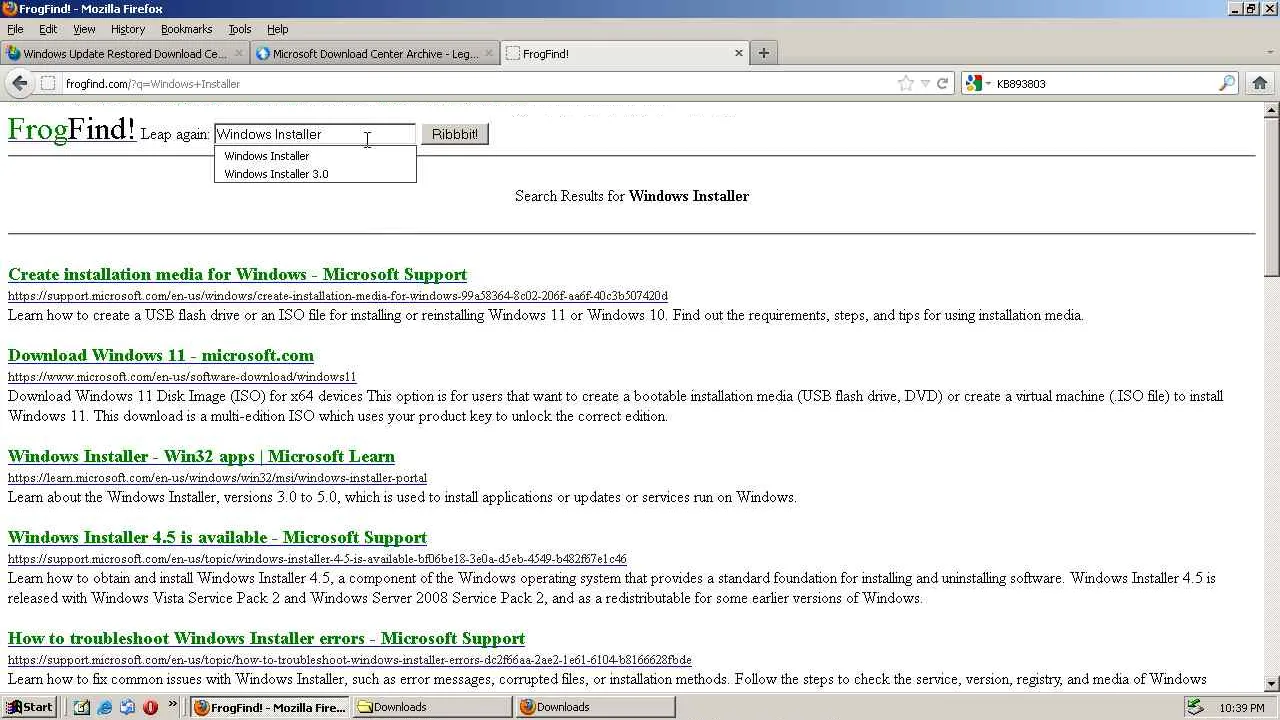Go to the Firefox home page
1280x720 pixels.
(x=1259, y=83)
